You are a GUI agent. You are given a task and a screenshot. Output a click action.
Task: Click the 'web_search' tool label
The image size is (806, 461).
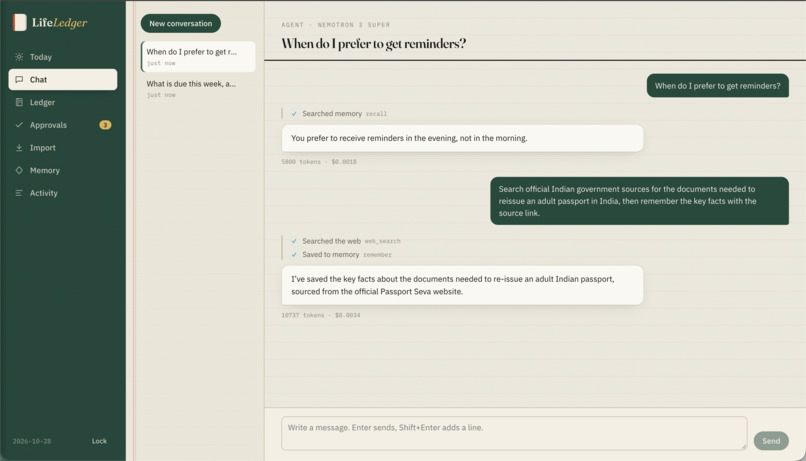(382, 241)
